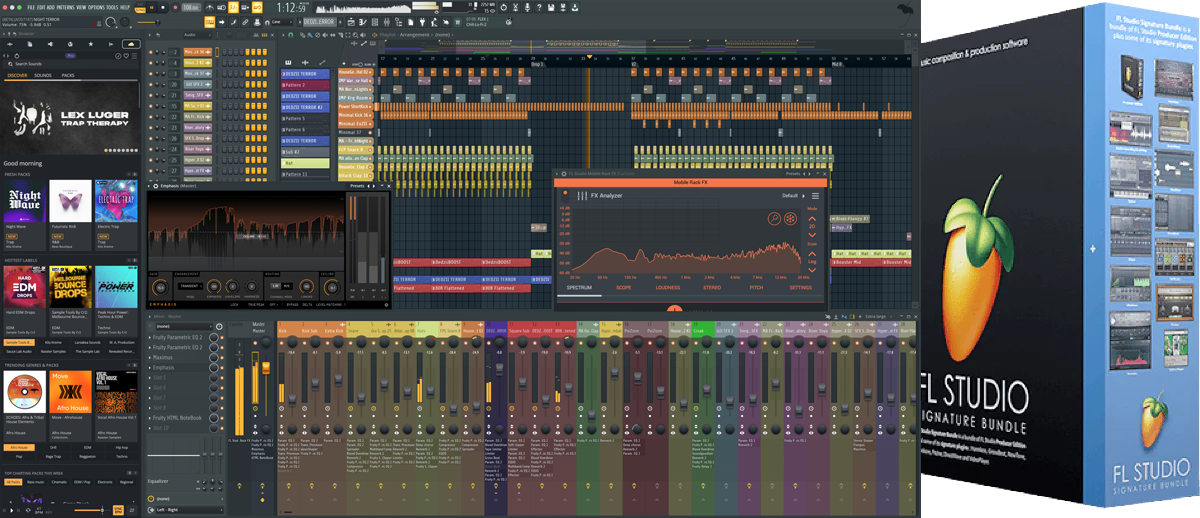This screenshot has height=518, width=1200.
Task: Switch to the PACKS tab in browser
Action: [68, 75]
